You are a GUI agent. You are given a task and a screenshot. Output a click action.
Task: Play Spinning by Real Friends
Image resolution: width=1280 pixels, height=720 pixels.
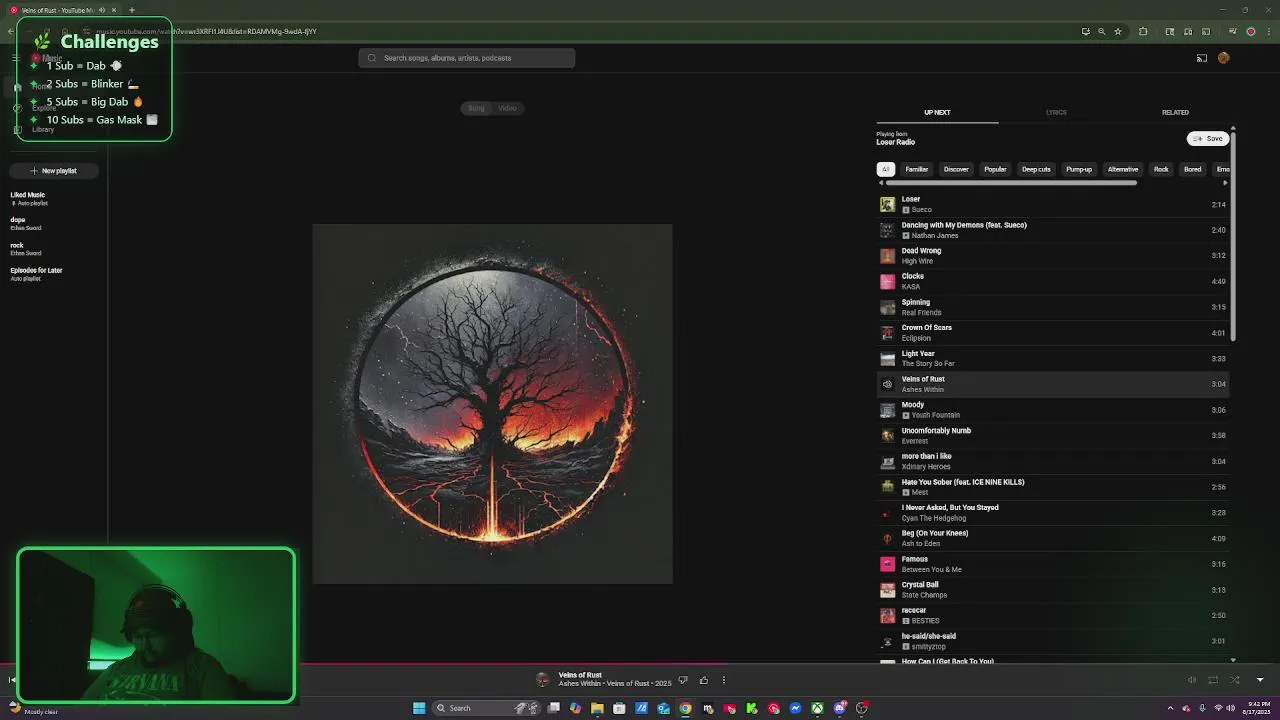coord(1052,307)
